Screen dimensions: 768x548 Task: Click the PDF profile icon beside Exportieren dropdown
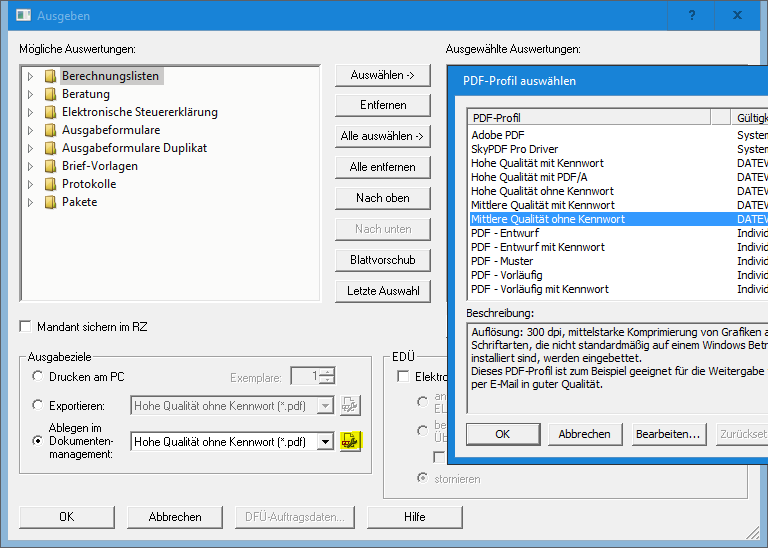pos(350,405)
